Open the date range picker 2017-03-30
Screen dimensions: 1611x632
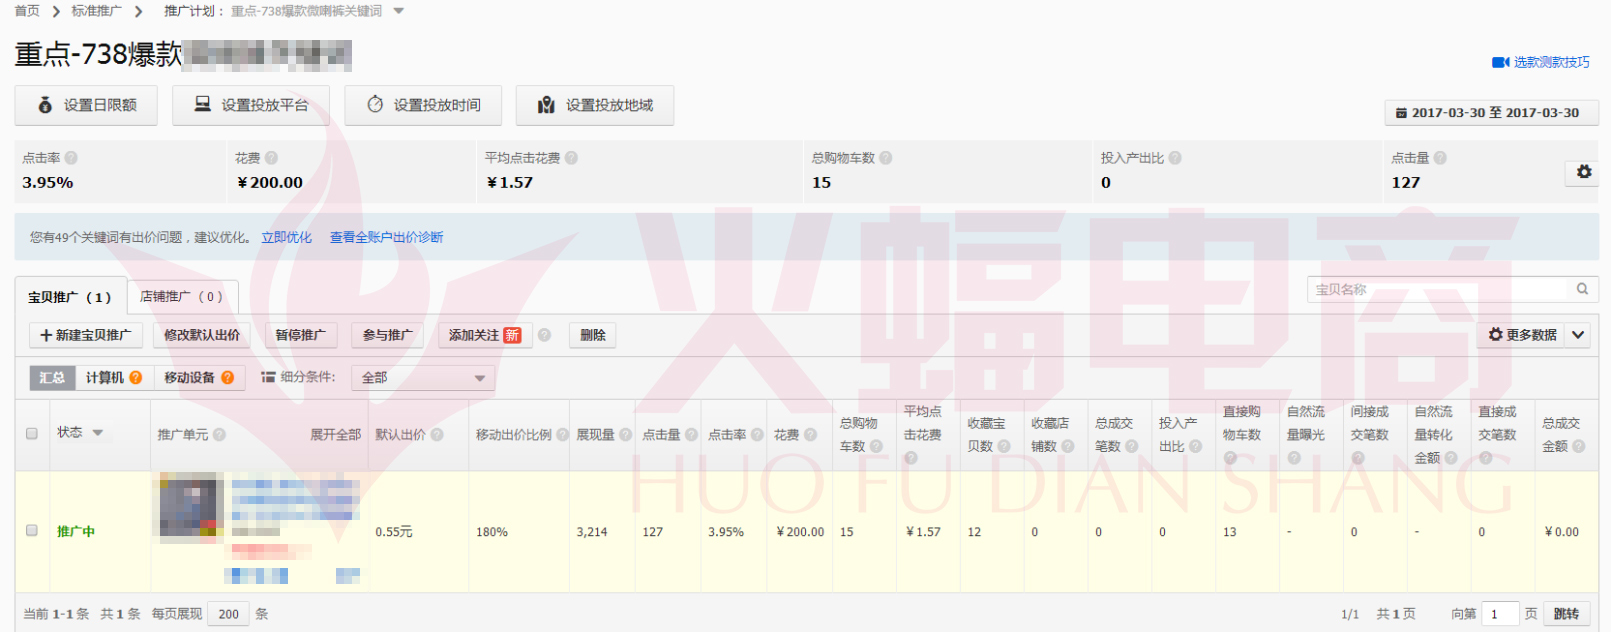(x=1492, y=113)
